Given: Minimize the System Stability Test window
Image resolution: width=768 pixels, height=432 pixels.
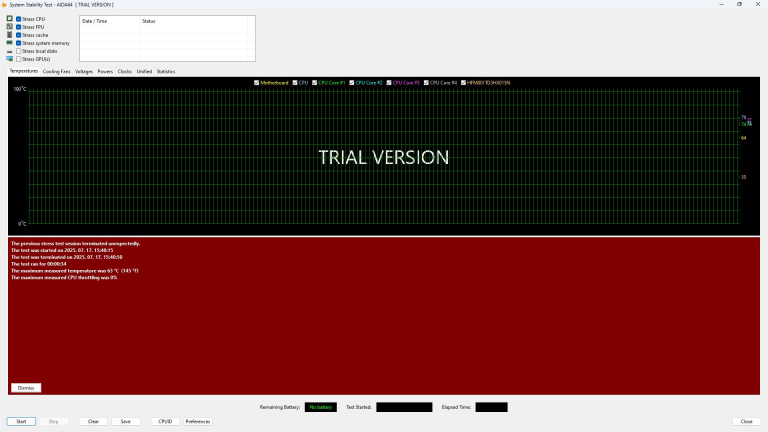Looking at the screenshot, I should (x=721, y=4).
